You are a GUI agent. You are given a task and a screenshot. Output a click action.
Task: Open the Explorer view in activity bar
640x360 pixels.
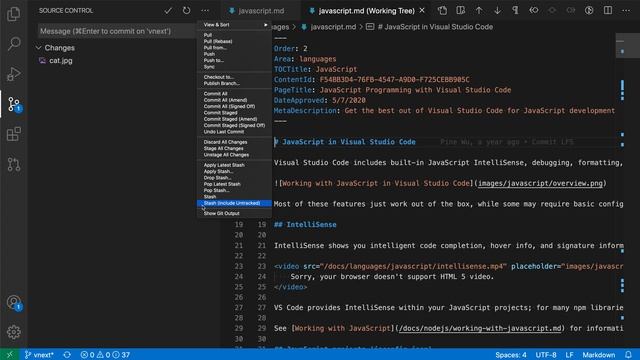pyautogui.click(x=13, y=14)
